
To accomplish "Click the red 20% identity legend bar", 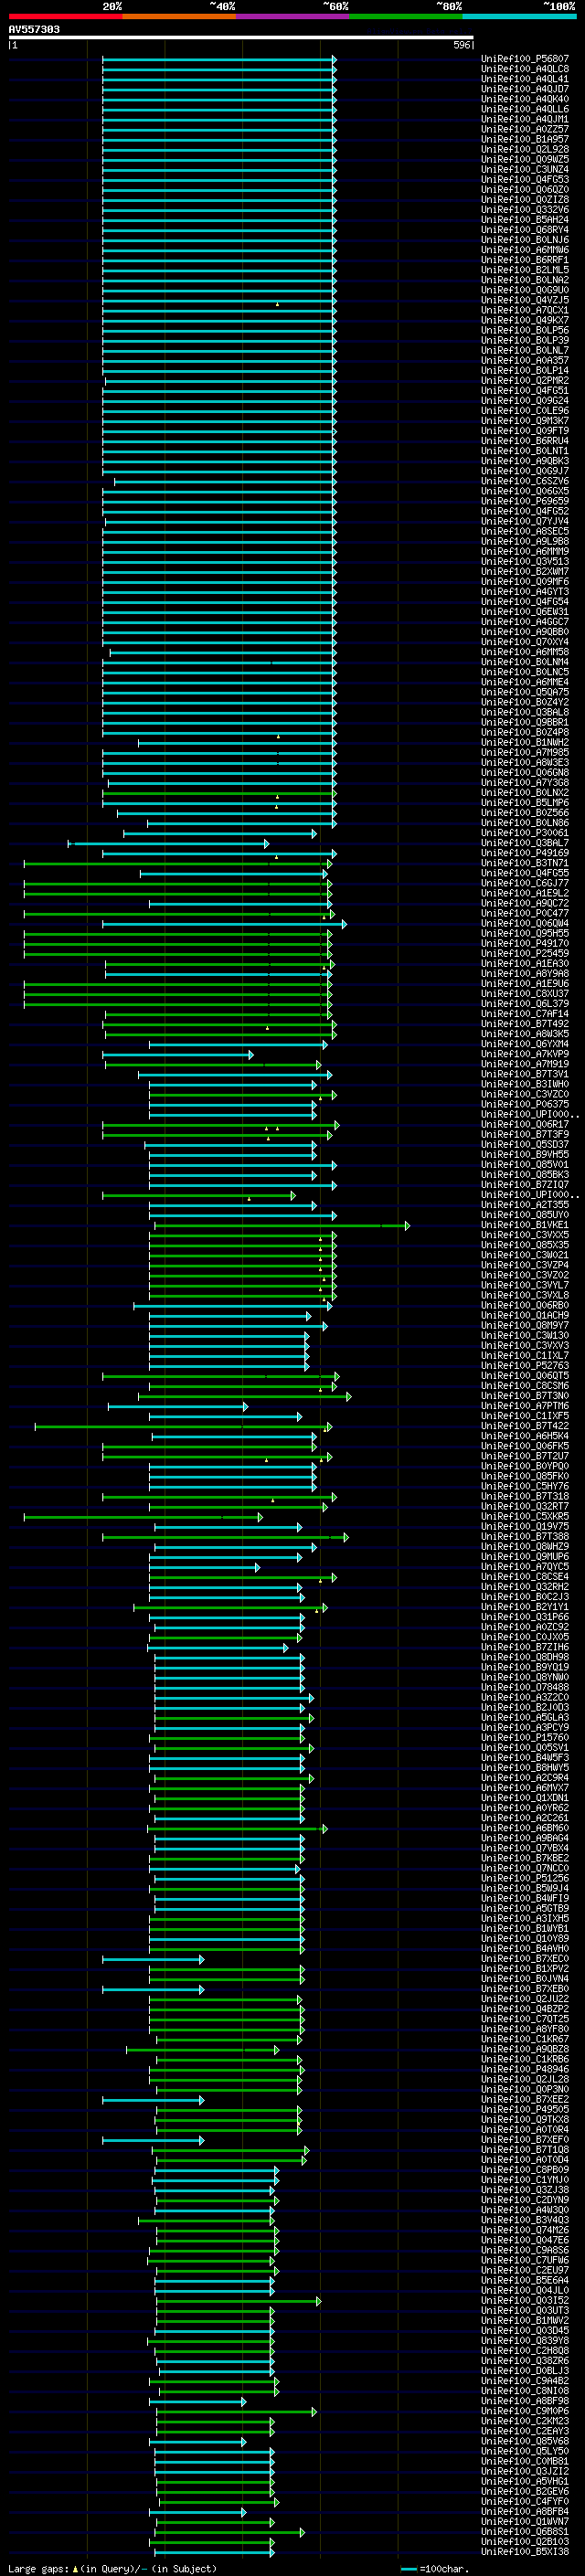I will click(x=65, y=16).
